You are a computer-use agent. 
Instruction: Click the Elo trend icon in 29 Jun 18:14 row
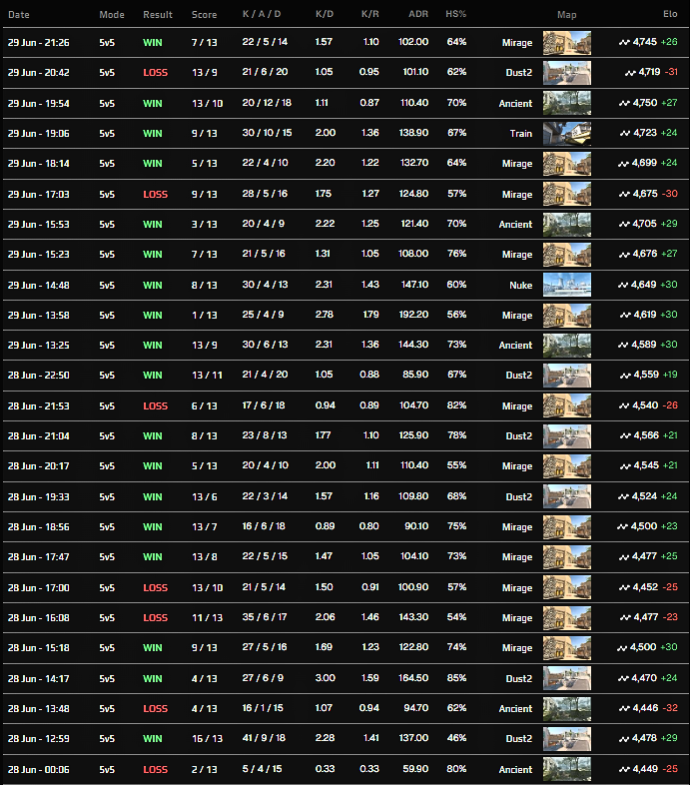[x=623, y=164]
